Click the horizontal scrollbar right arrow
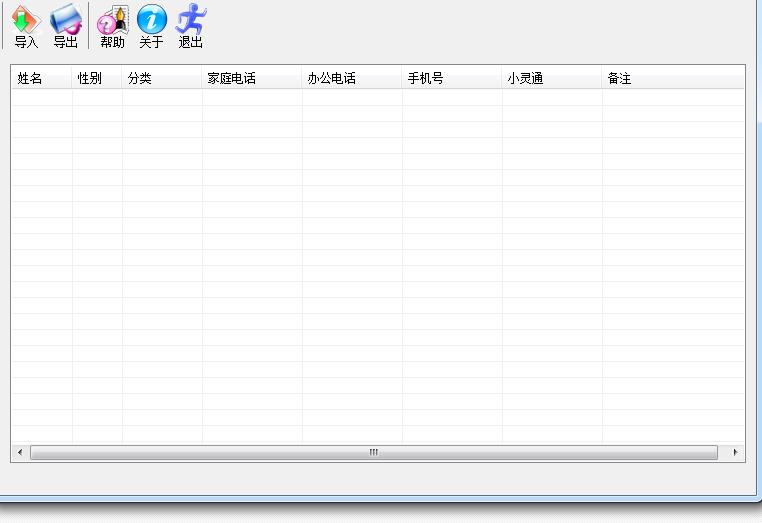 click(x=735, y=453)
